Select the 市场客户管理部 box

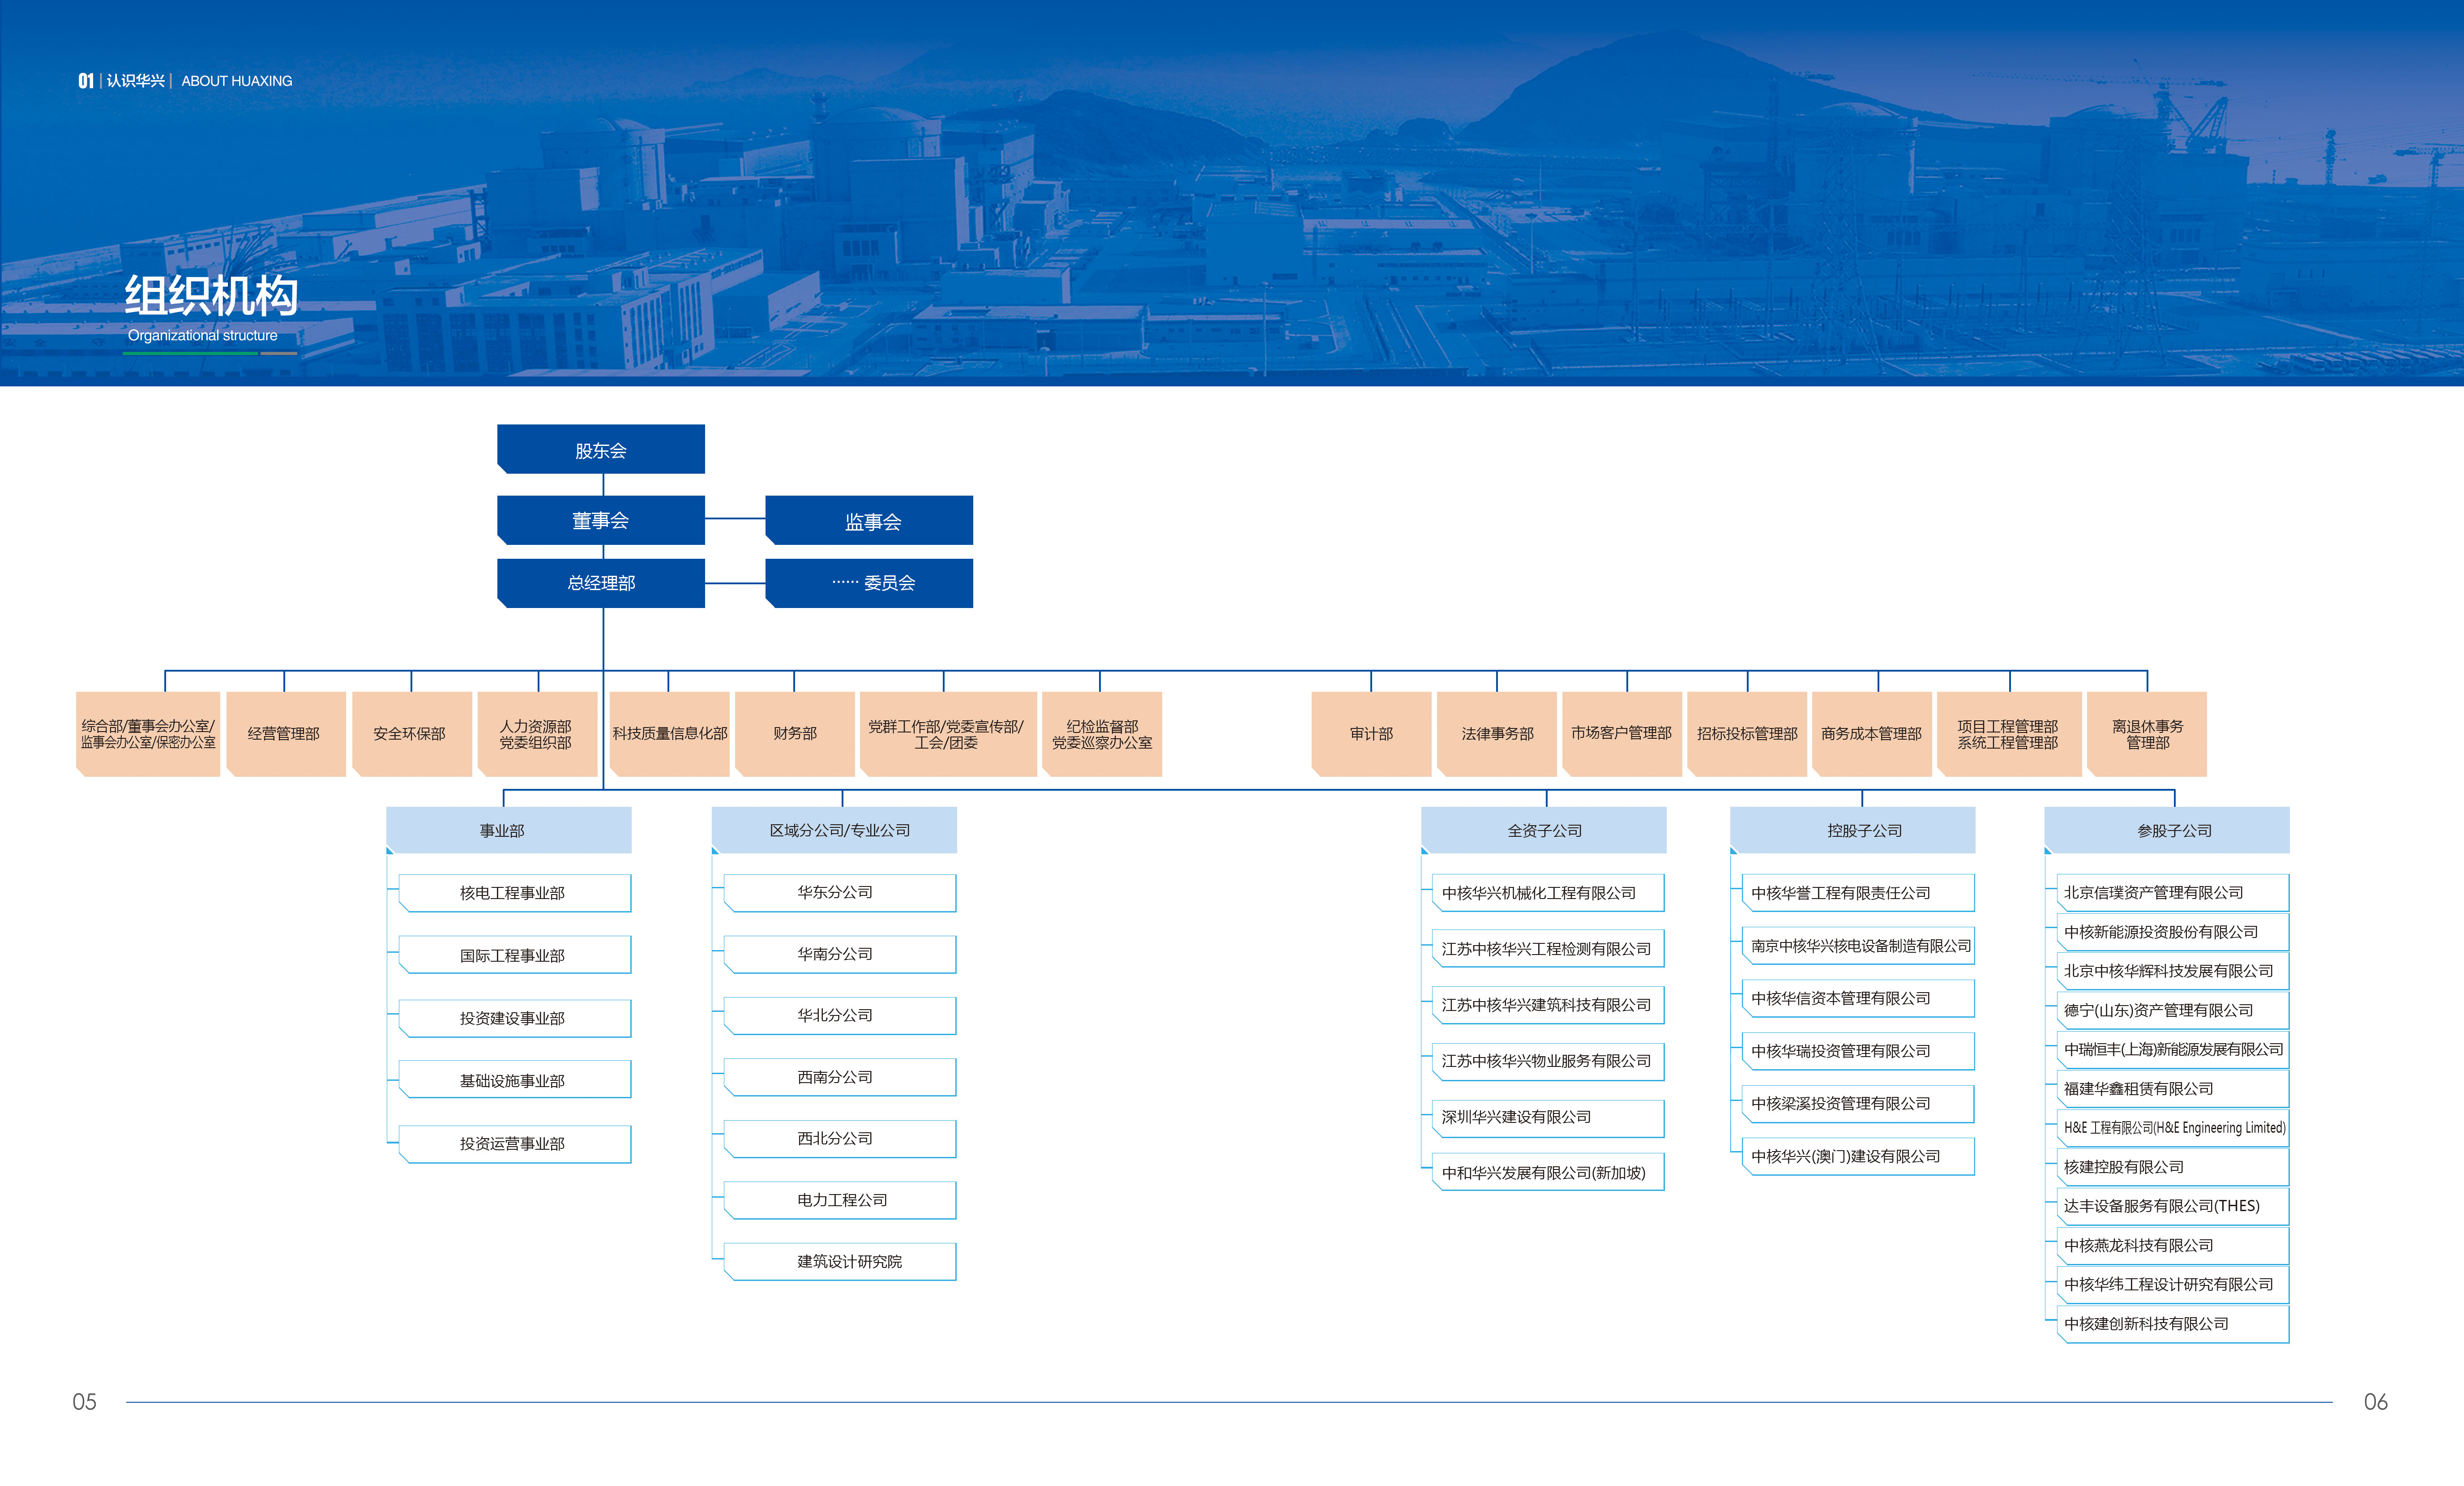coord(1622,733)
